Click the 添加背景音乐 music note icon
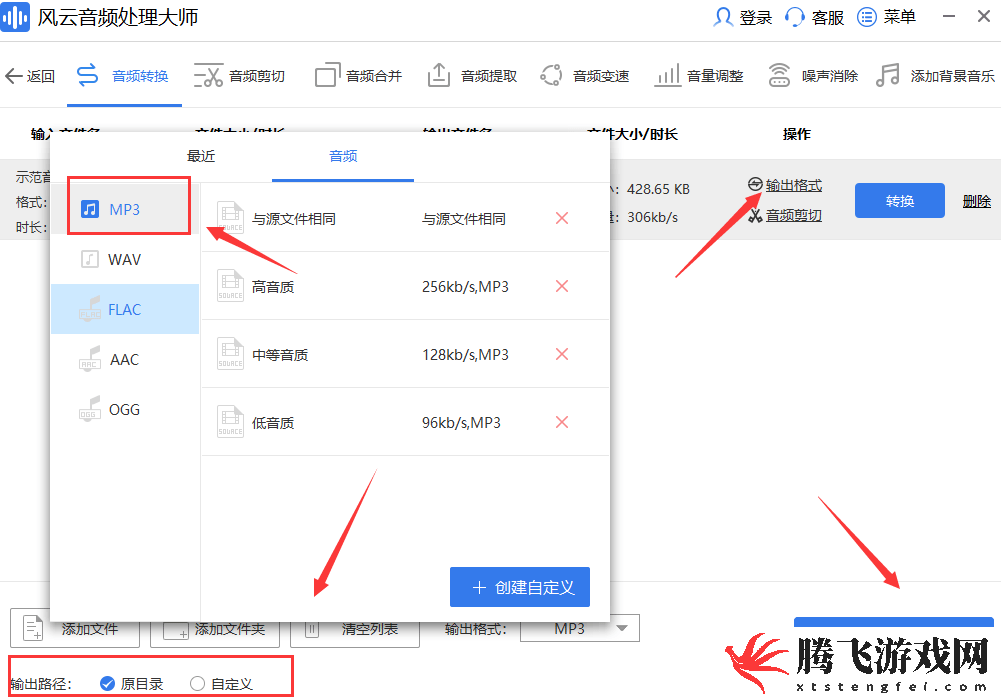The image size is (1001, 700). point(887,75)
